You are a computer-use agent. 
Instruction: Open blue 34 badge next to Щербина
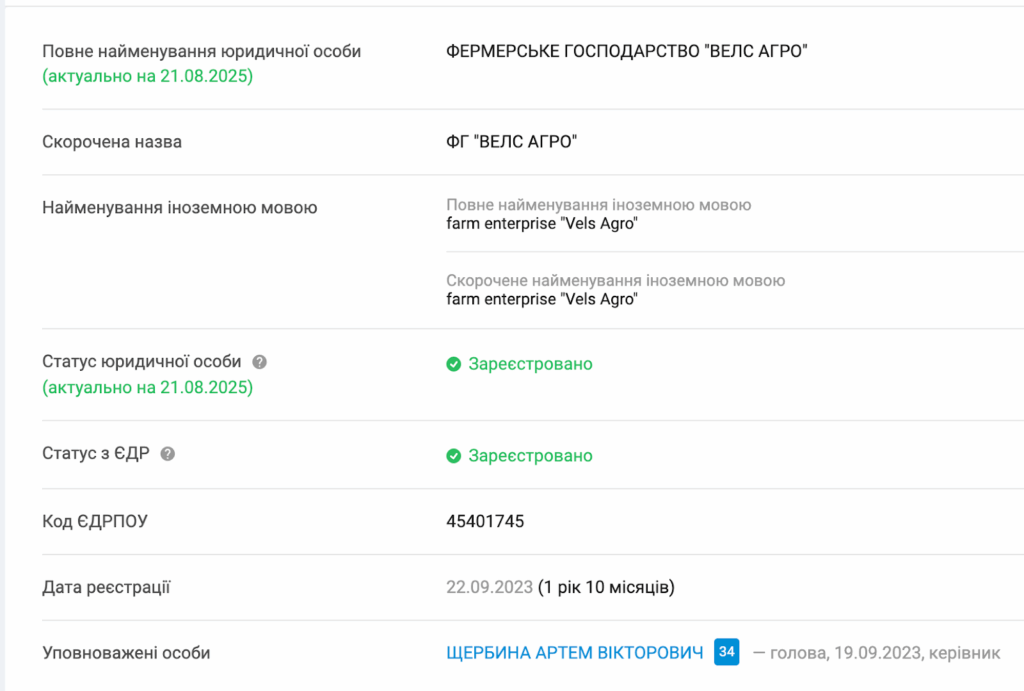[x=726, y=652]
